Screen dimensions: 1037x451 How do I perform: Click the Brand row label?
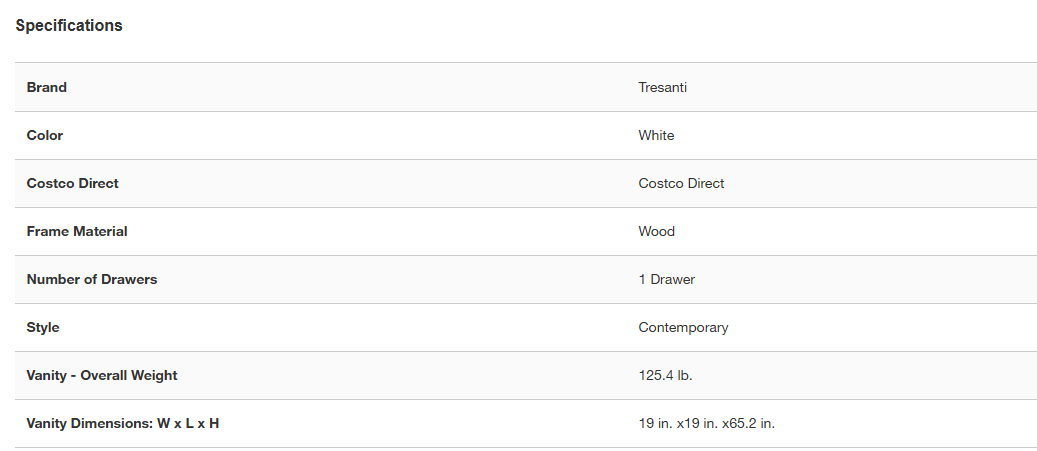pyautogui.click(x=47, y=87)
